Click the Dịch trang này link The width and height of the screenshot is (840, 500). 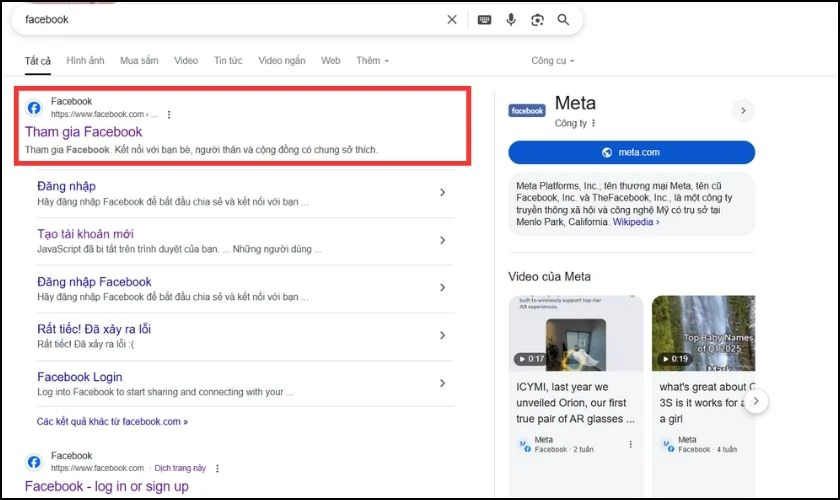[x=180, y=468]
